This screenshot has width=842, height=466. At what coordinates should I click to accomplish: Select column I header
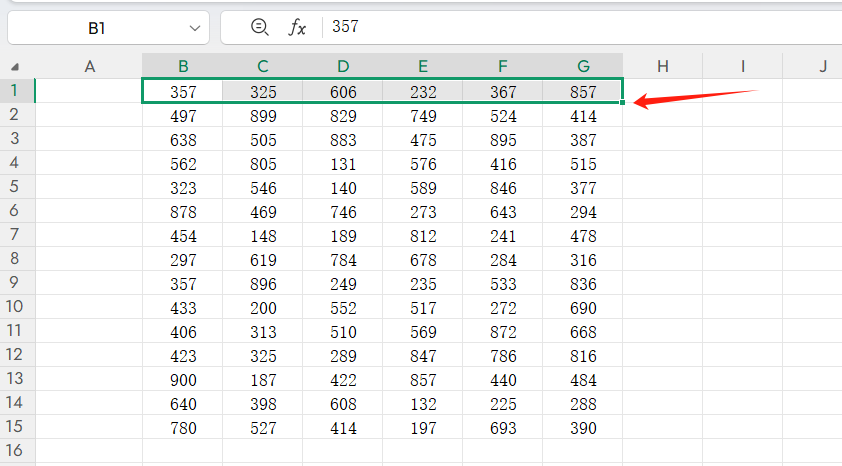coord(743,66)
